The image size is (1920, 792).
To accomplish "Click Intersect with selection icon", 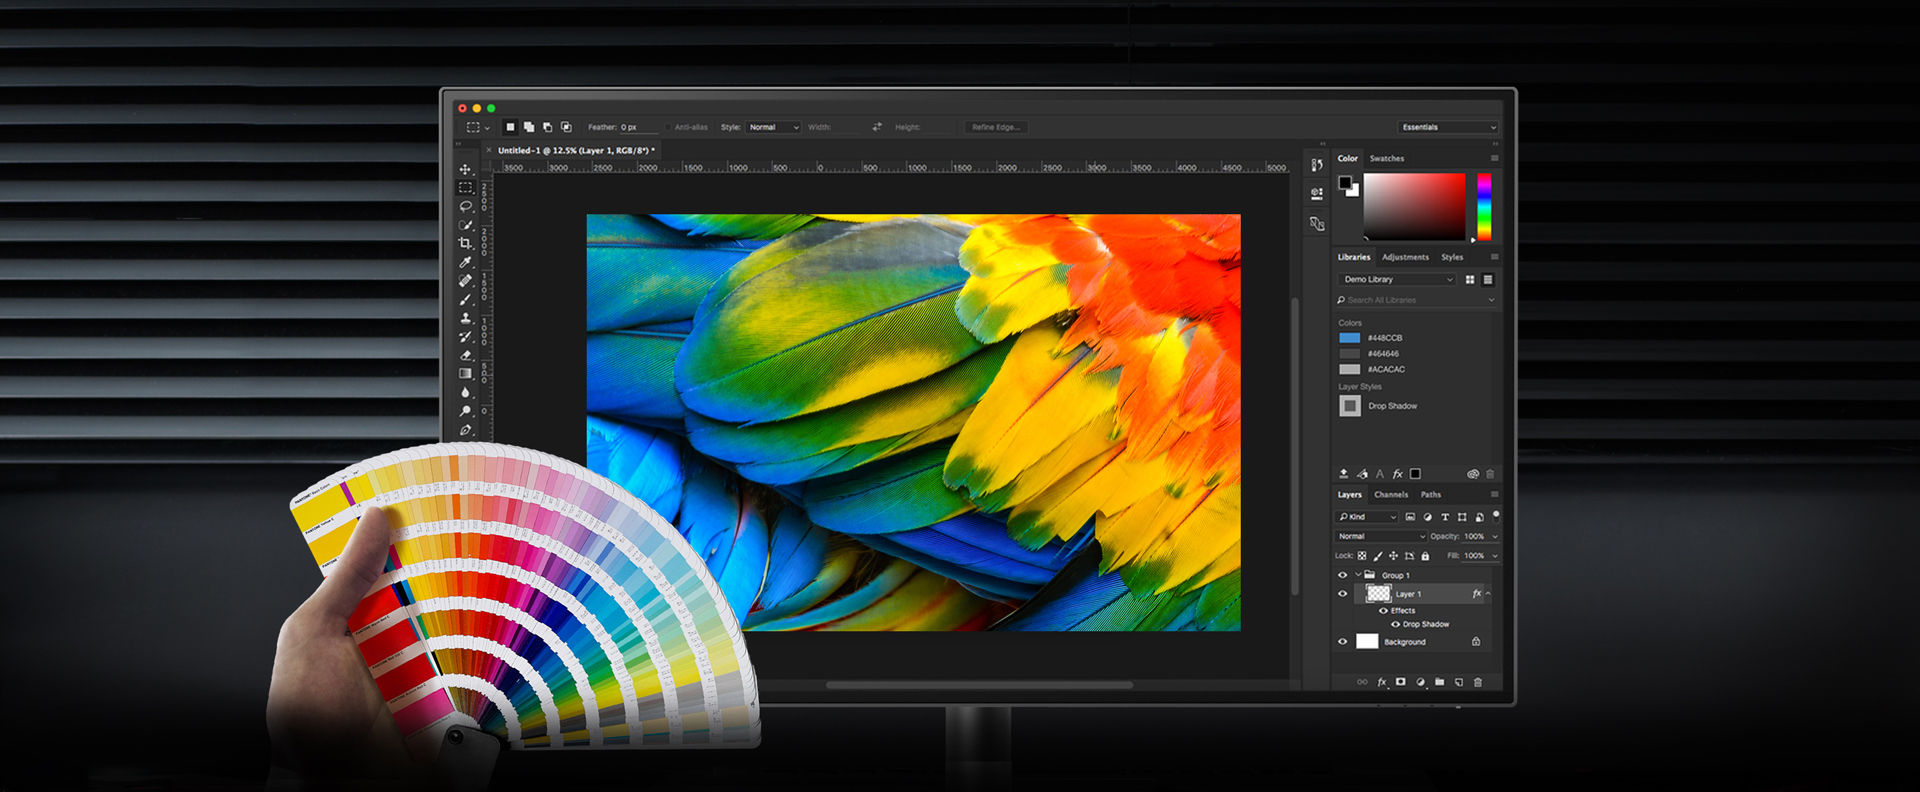I will click(x=566, y=127).
